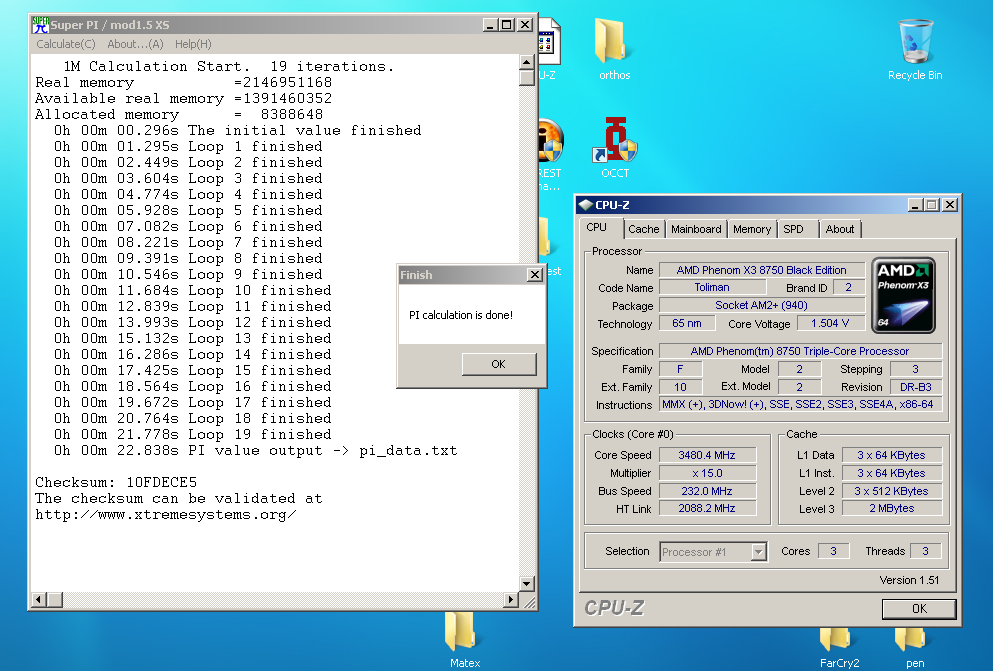Click the Loop 19 finished line

coord(193,434)
